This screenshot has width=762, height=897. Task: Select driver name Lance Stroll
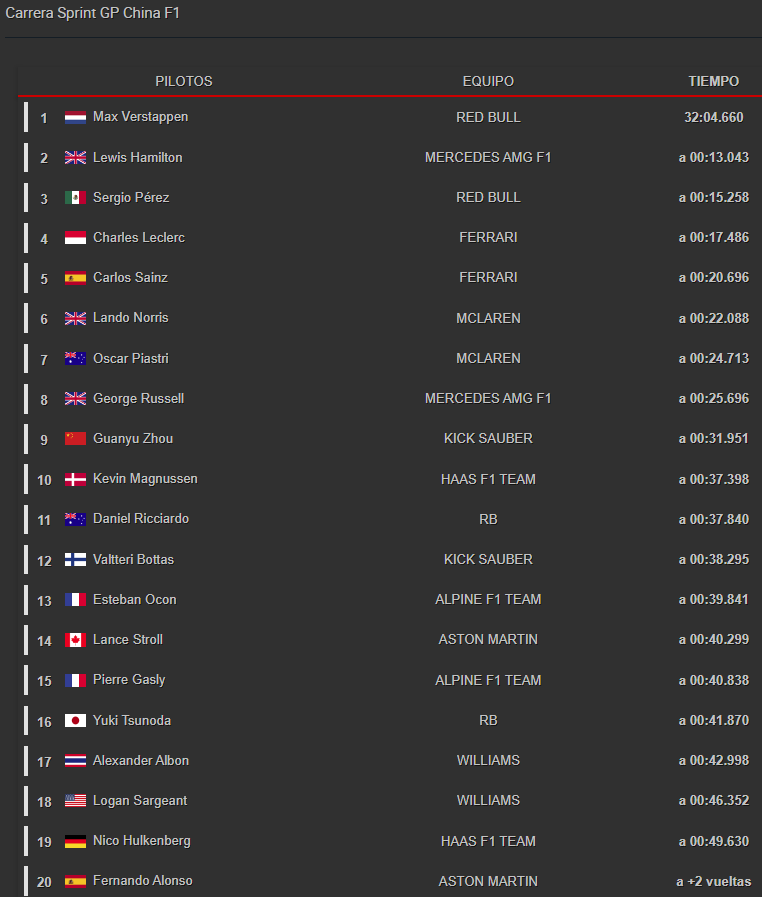(x=128, y=640)
